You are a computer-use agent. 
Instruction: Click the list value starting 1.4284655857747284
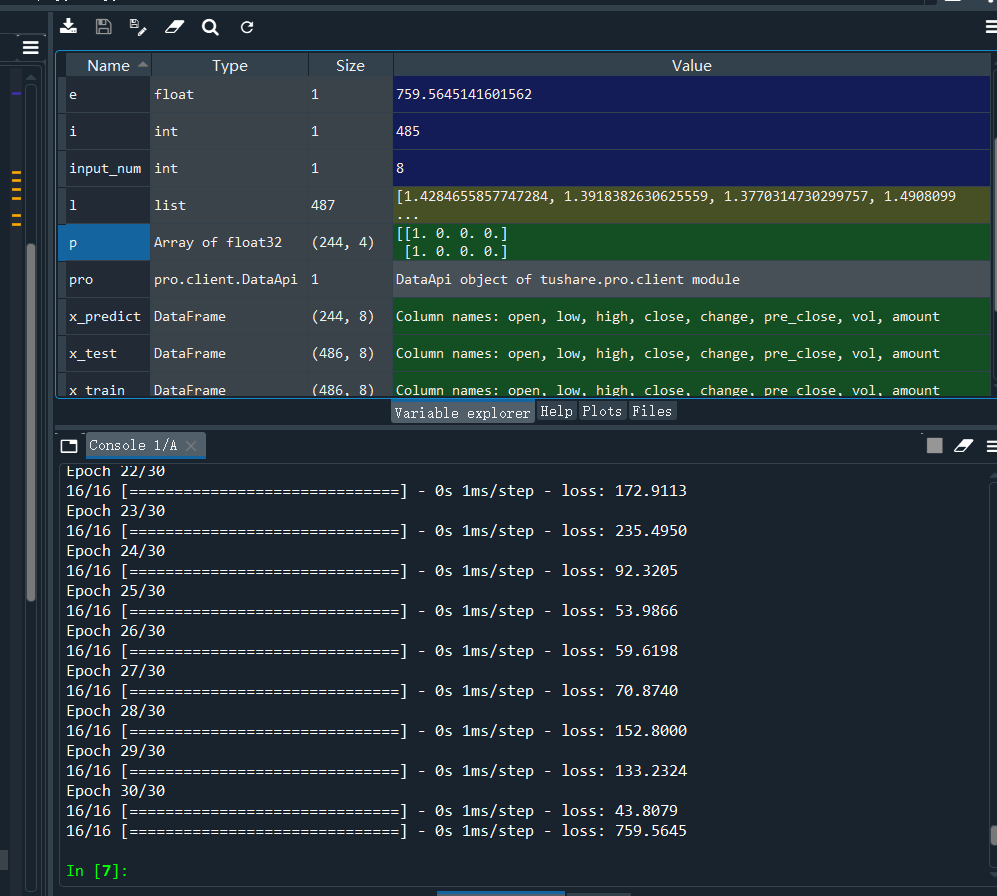[692, 205]
